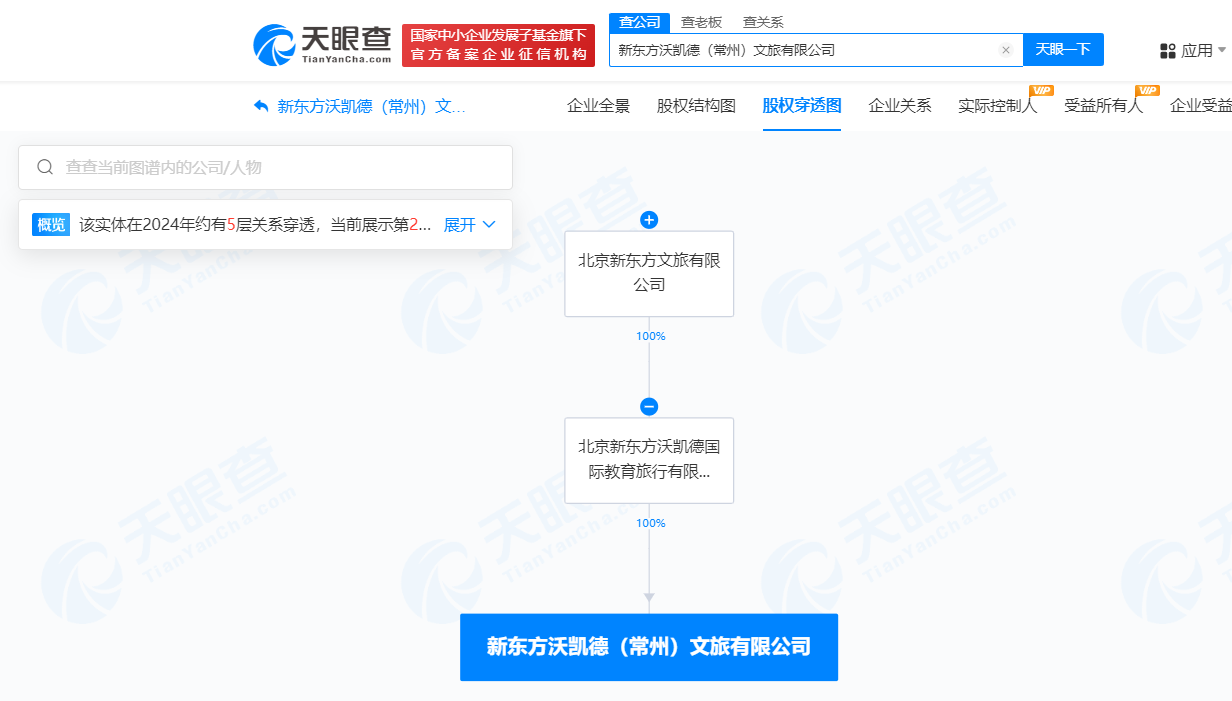The image size is (1232, 701).
Task: Open the 受益所有人 VIP tab
Action: pyautogui.click(x=1103, y=106)
